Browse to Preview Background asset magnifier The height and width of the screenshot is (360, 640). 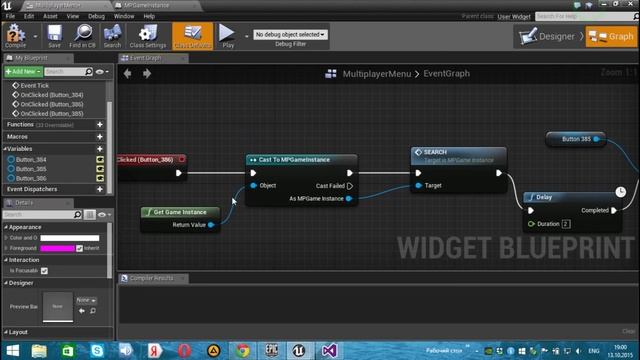[x=93, y=311]
